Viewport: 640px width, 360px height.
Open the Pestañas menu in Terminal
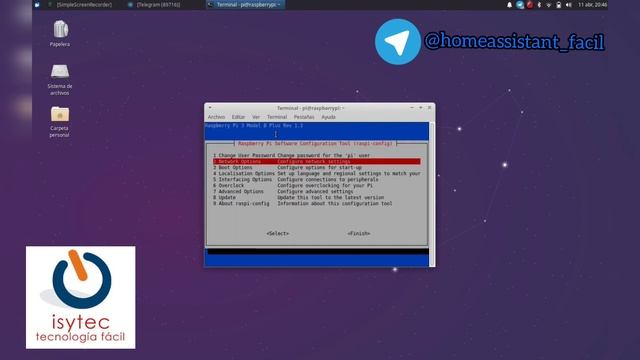click(304, 117)
